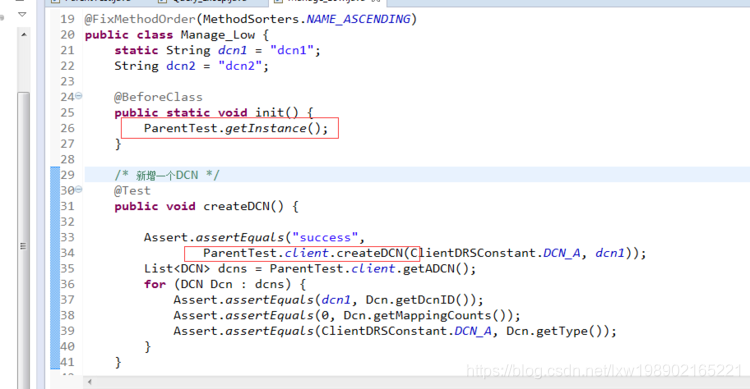
Task: Collapse the @BeforeClass init method fold marker
Action: pos(78,96)
